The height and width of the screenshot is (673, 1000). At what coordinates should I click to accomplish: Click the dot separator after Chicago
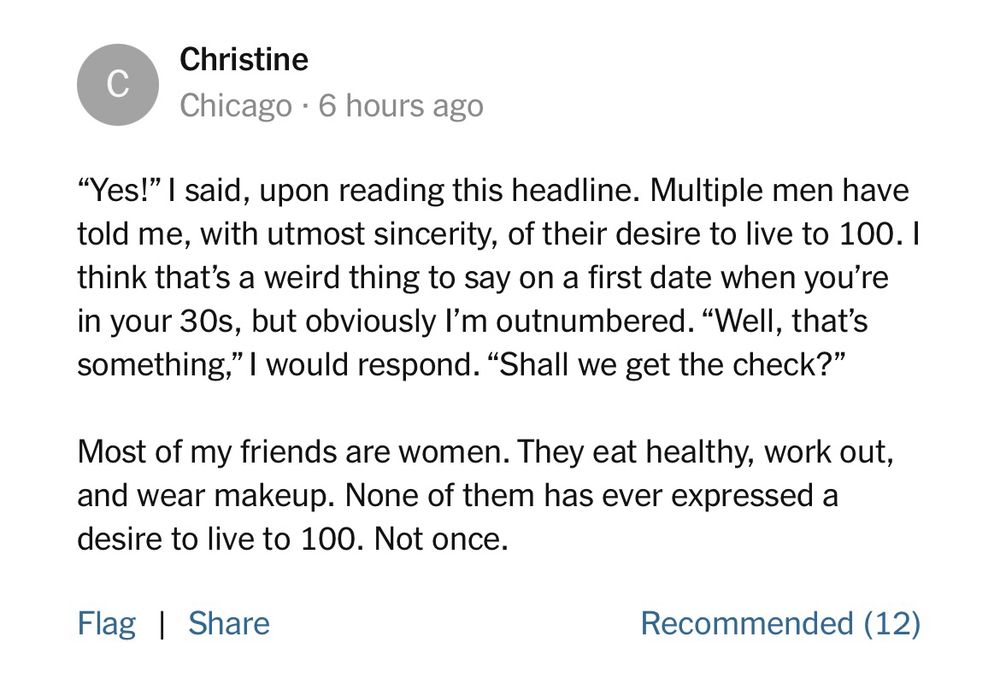click(x=305, y=106)
